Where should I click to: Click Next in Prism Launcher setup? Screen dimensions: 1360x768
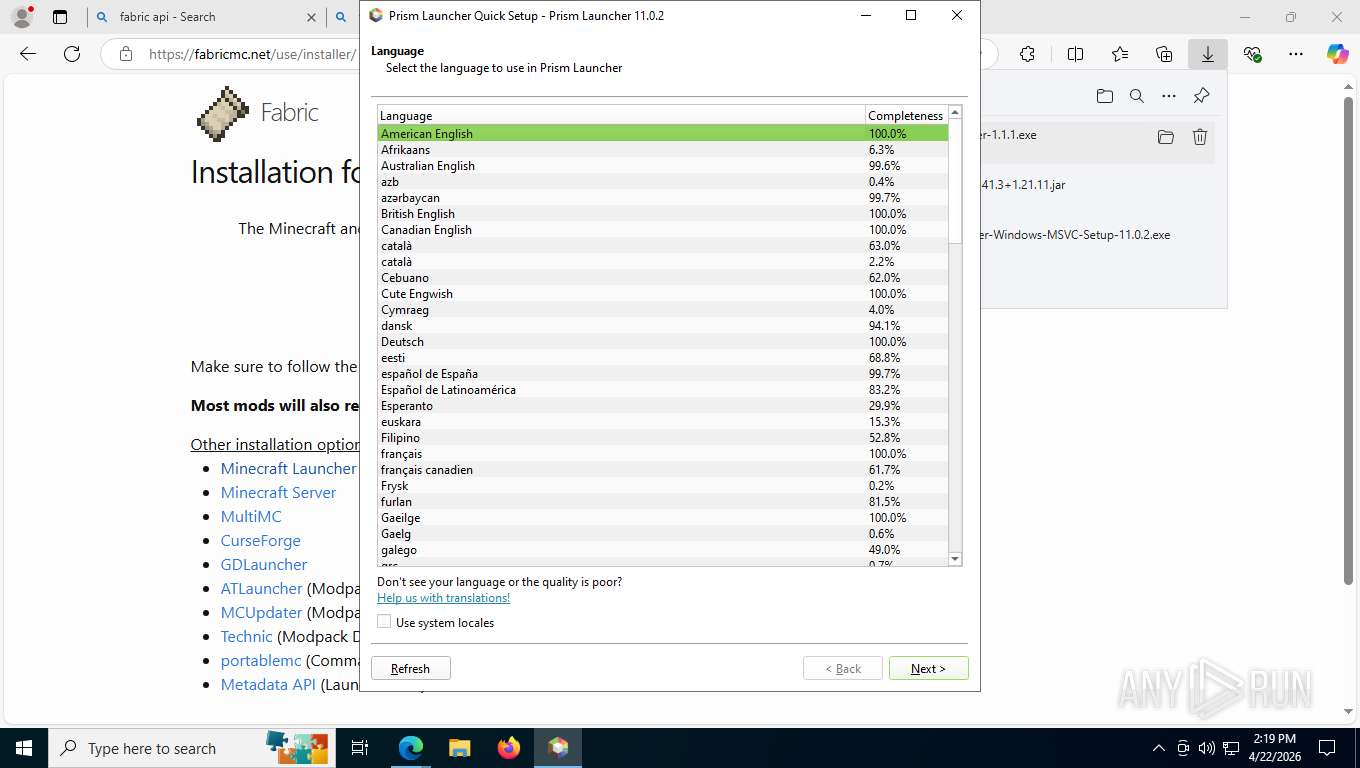pos(928,668)
